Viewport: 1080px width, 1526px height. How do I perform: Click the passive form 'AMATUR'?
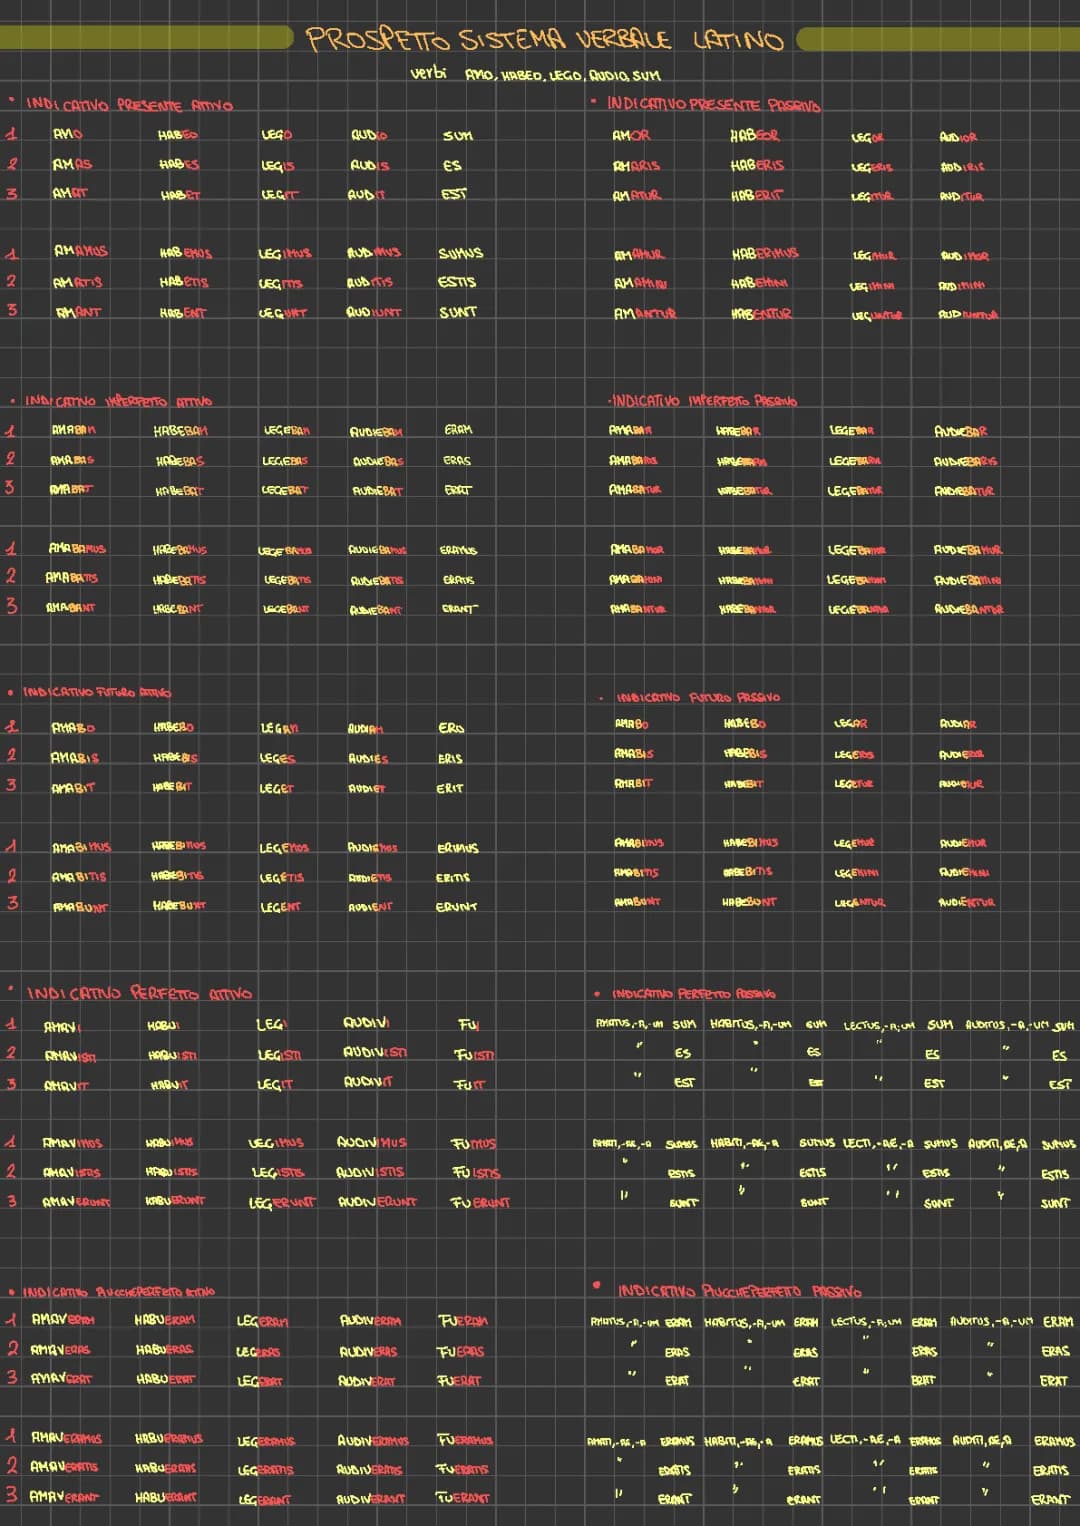pos(637,195)
